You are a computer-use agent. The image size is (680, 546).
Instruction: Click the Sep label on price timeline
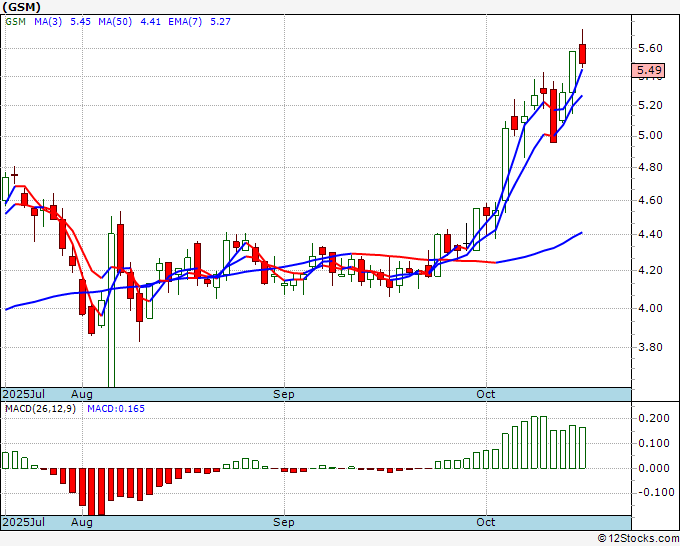(284, 394)
